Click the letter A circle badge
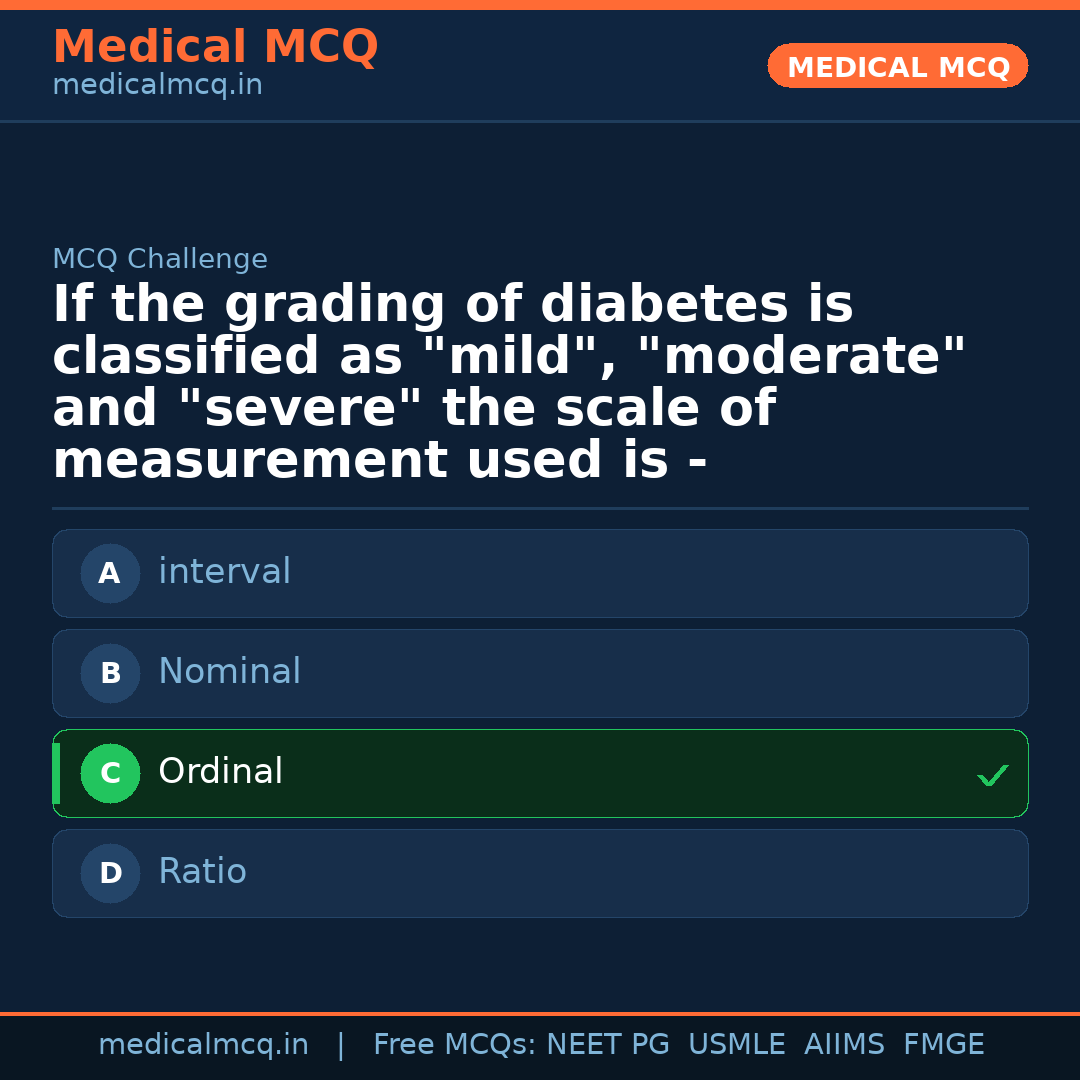 tap(110, 574)
